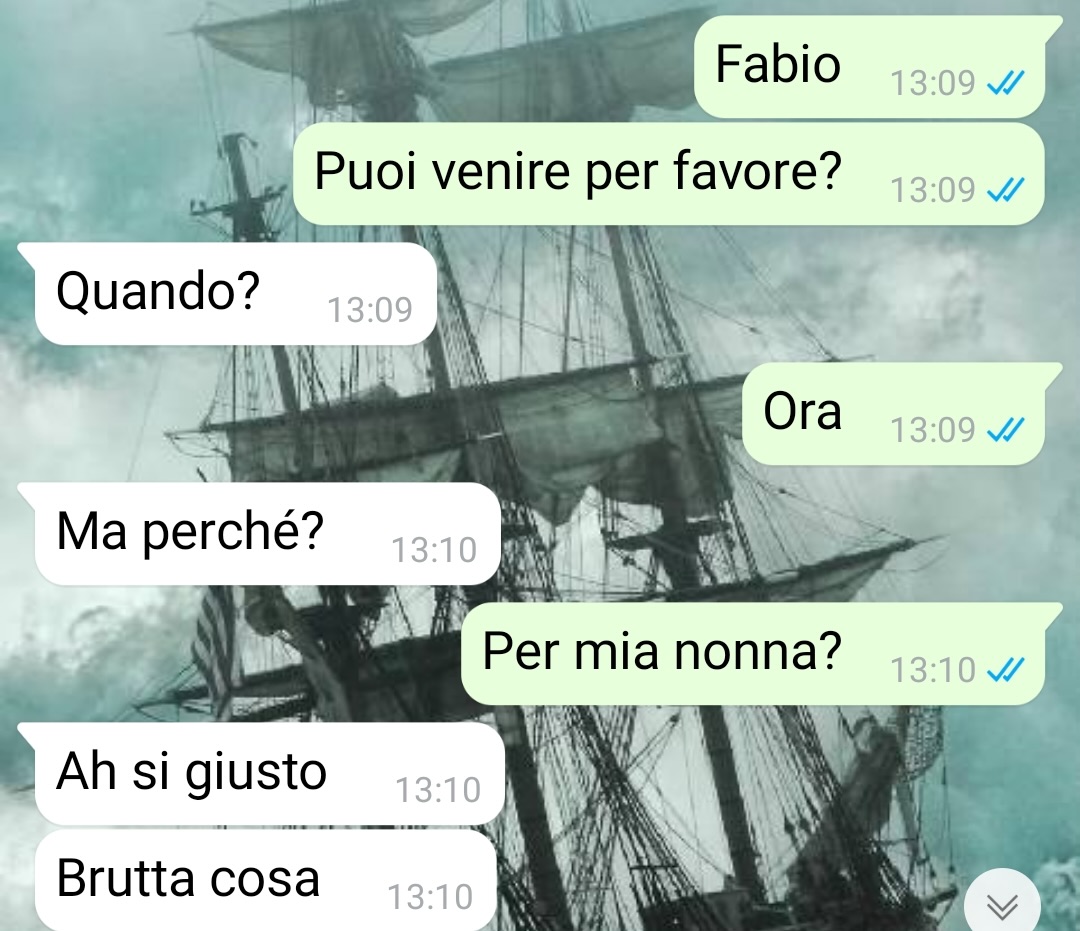
Task: Select the 'Puoi venire per favore?' message
Action: (x=669, y=174)
